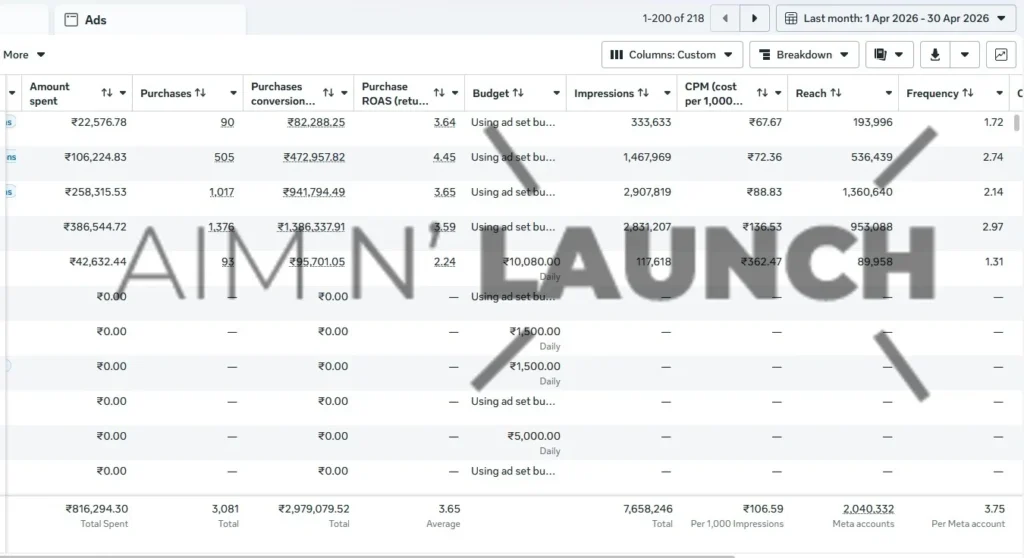Expand export options arrow next to download
Image resolution: width=1024 pixels, height=558 pixels.
pos(965,55)
